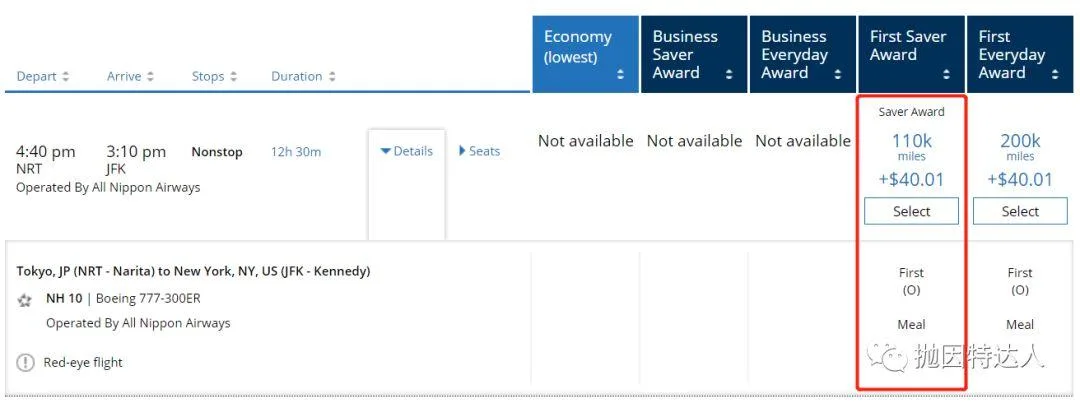
Task: Click the 4:40 pm departure time
Action: [45, 152]
